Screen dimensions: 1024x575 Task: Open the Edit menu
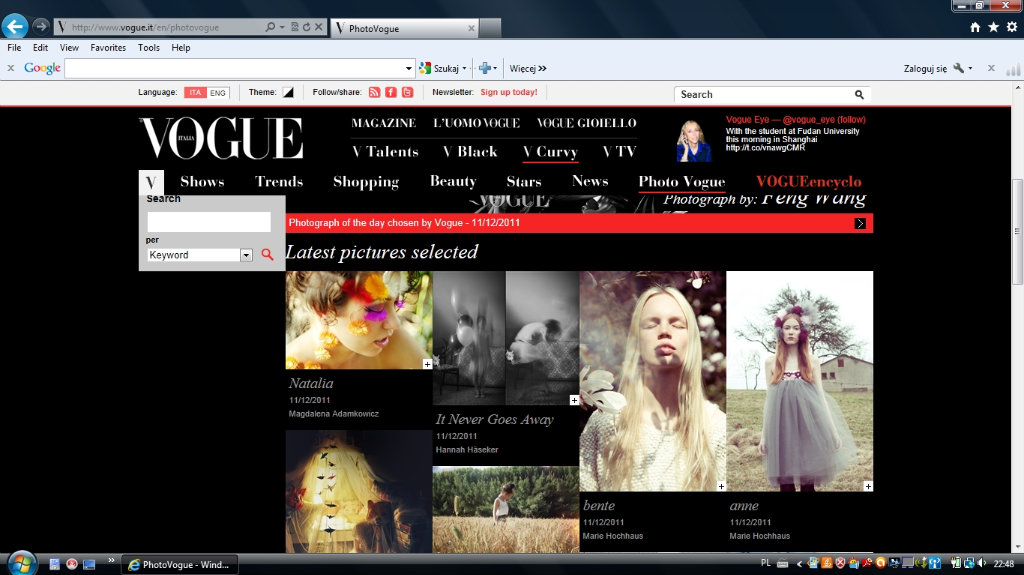(x=40, y=48)
